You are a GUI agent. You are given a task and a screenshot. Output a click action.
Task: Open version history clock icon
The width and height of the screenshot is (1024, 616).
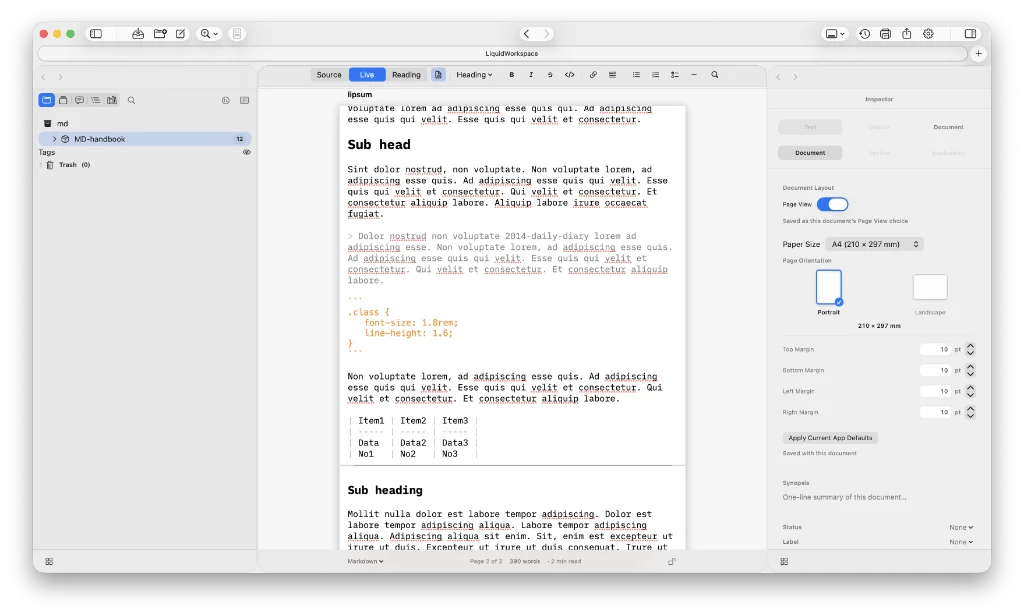[x=865, y=34]
